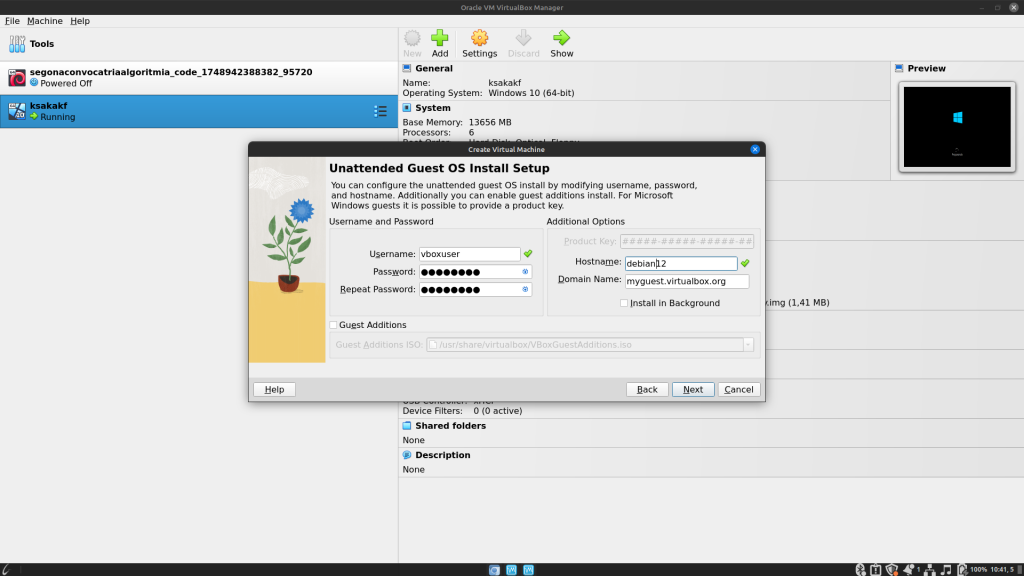Click the Add machine toolbar icon
Image resolution: width=1024 pixels, height=576 pixels.
440,38
